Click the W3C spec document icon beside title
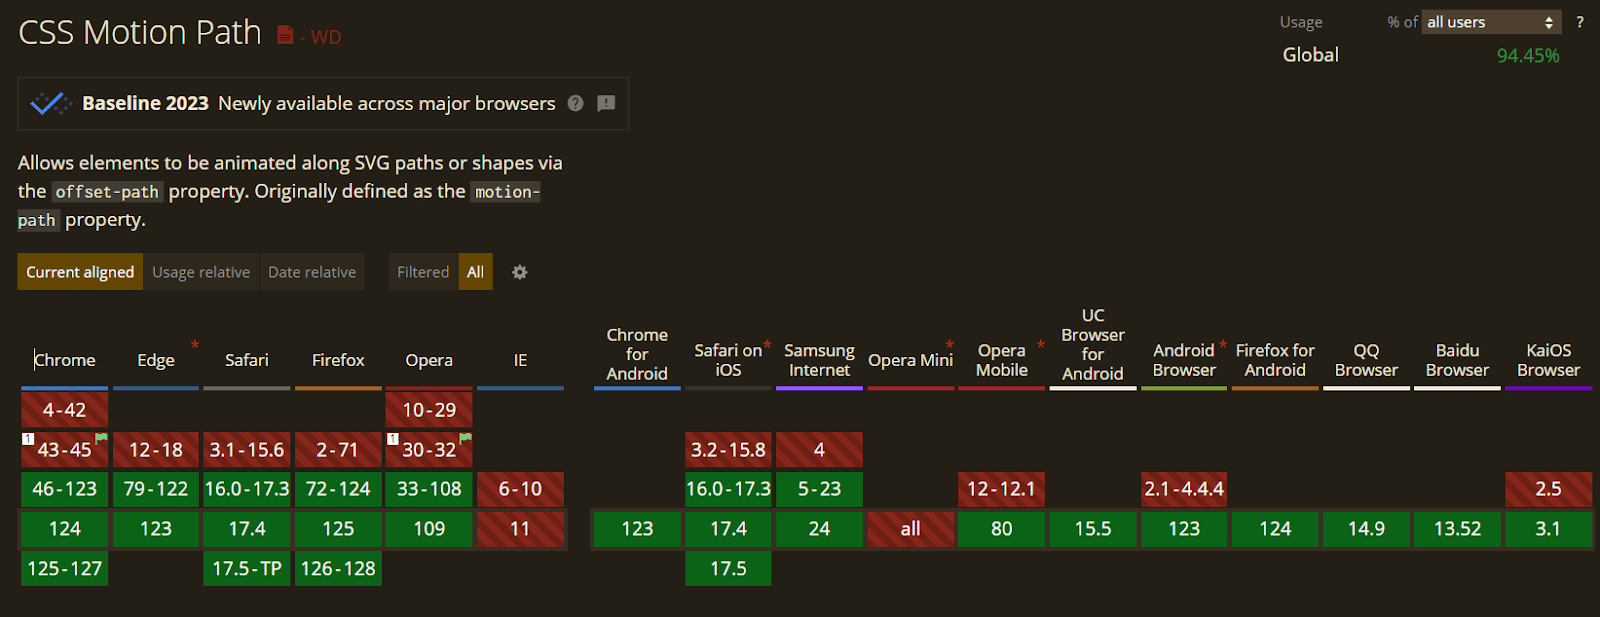The height and width of the screenshot is (617, 1600). tap(285, 36)
